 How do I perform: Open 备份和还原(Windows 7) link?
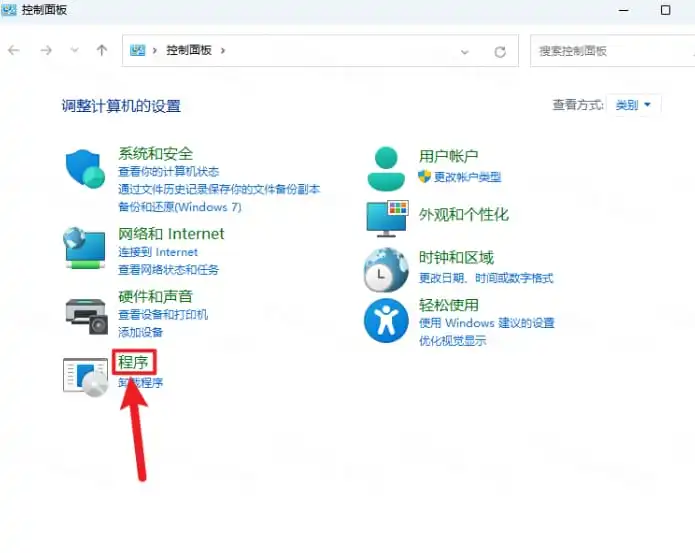click(x=180, y=207)
